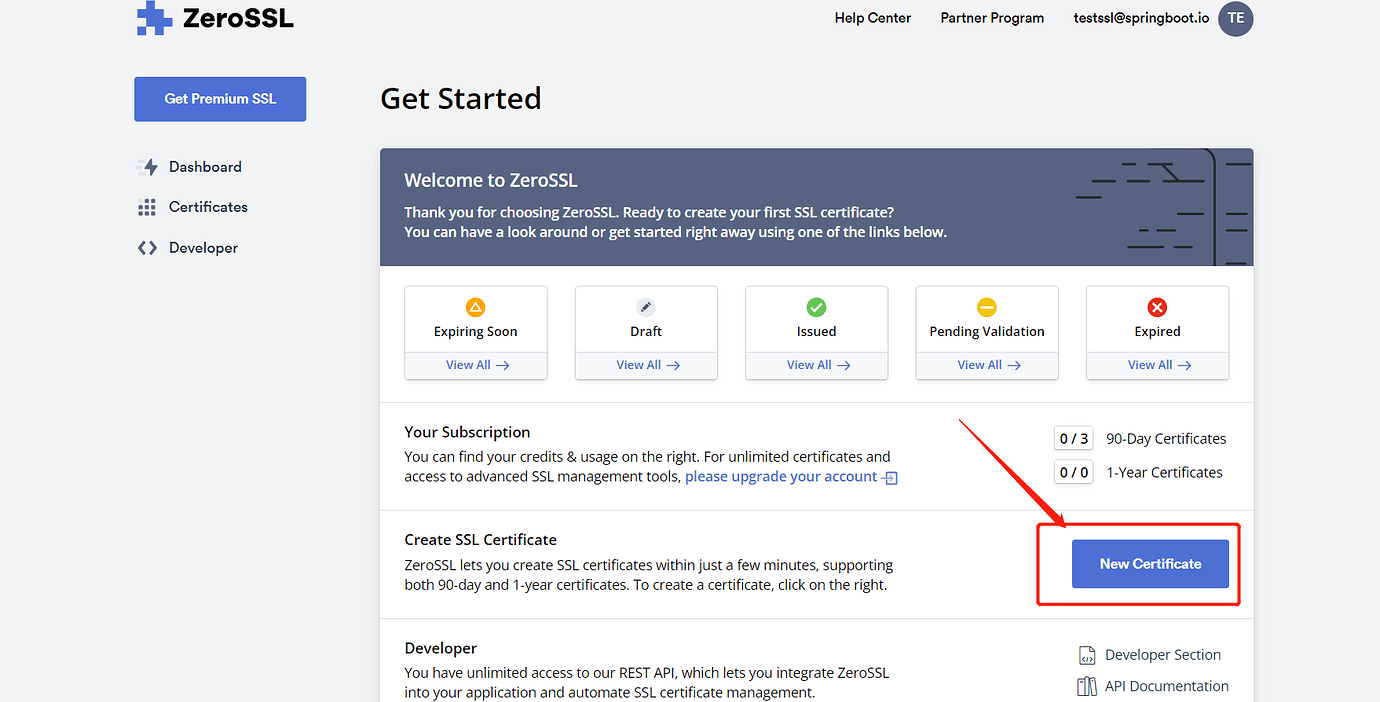This screenshot has width=1380, height=702.
Task: Click the Welcome to ZeroSSL heading
Action: click(x=491, y=181)
